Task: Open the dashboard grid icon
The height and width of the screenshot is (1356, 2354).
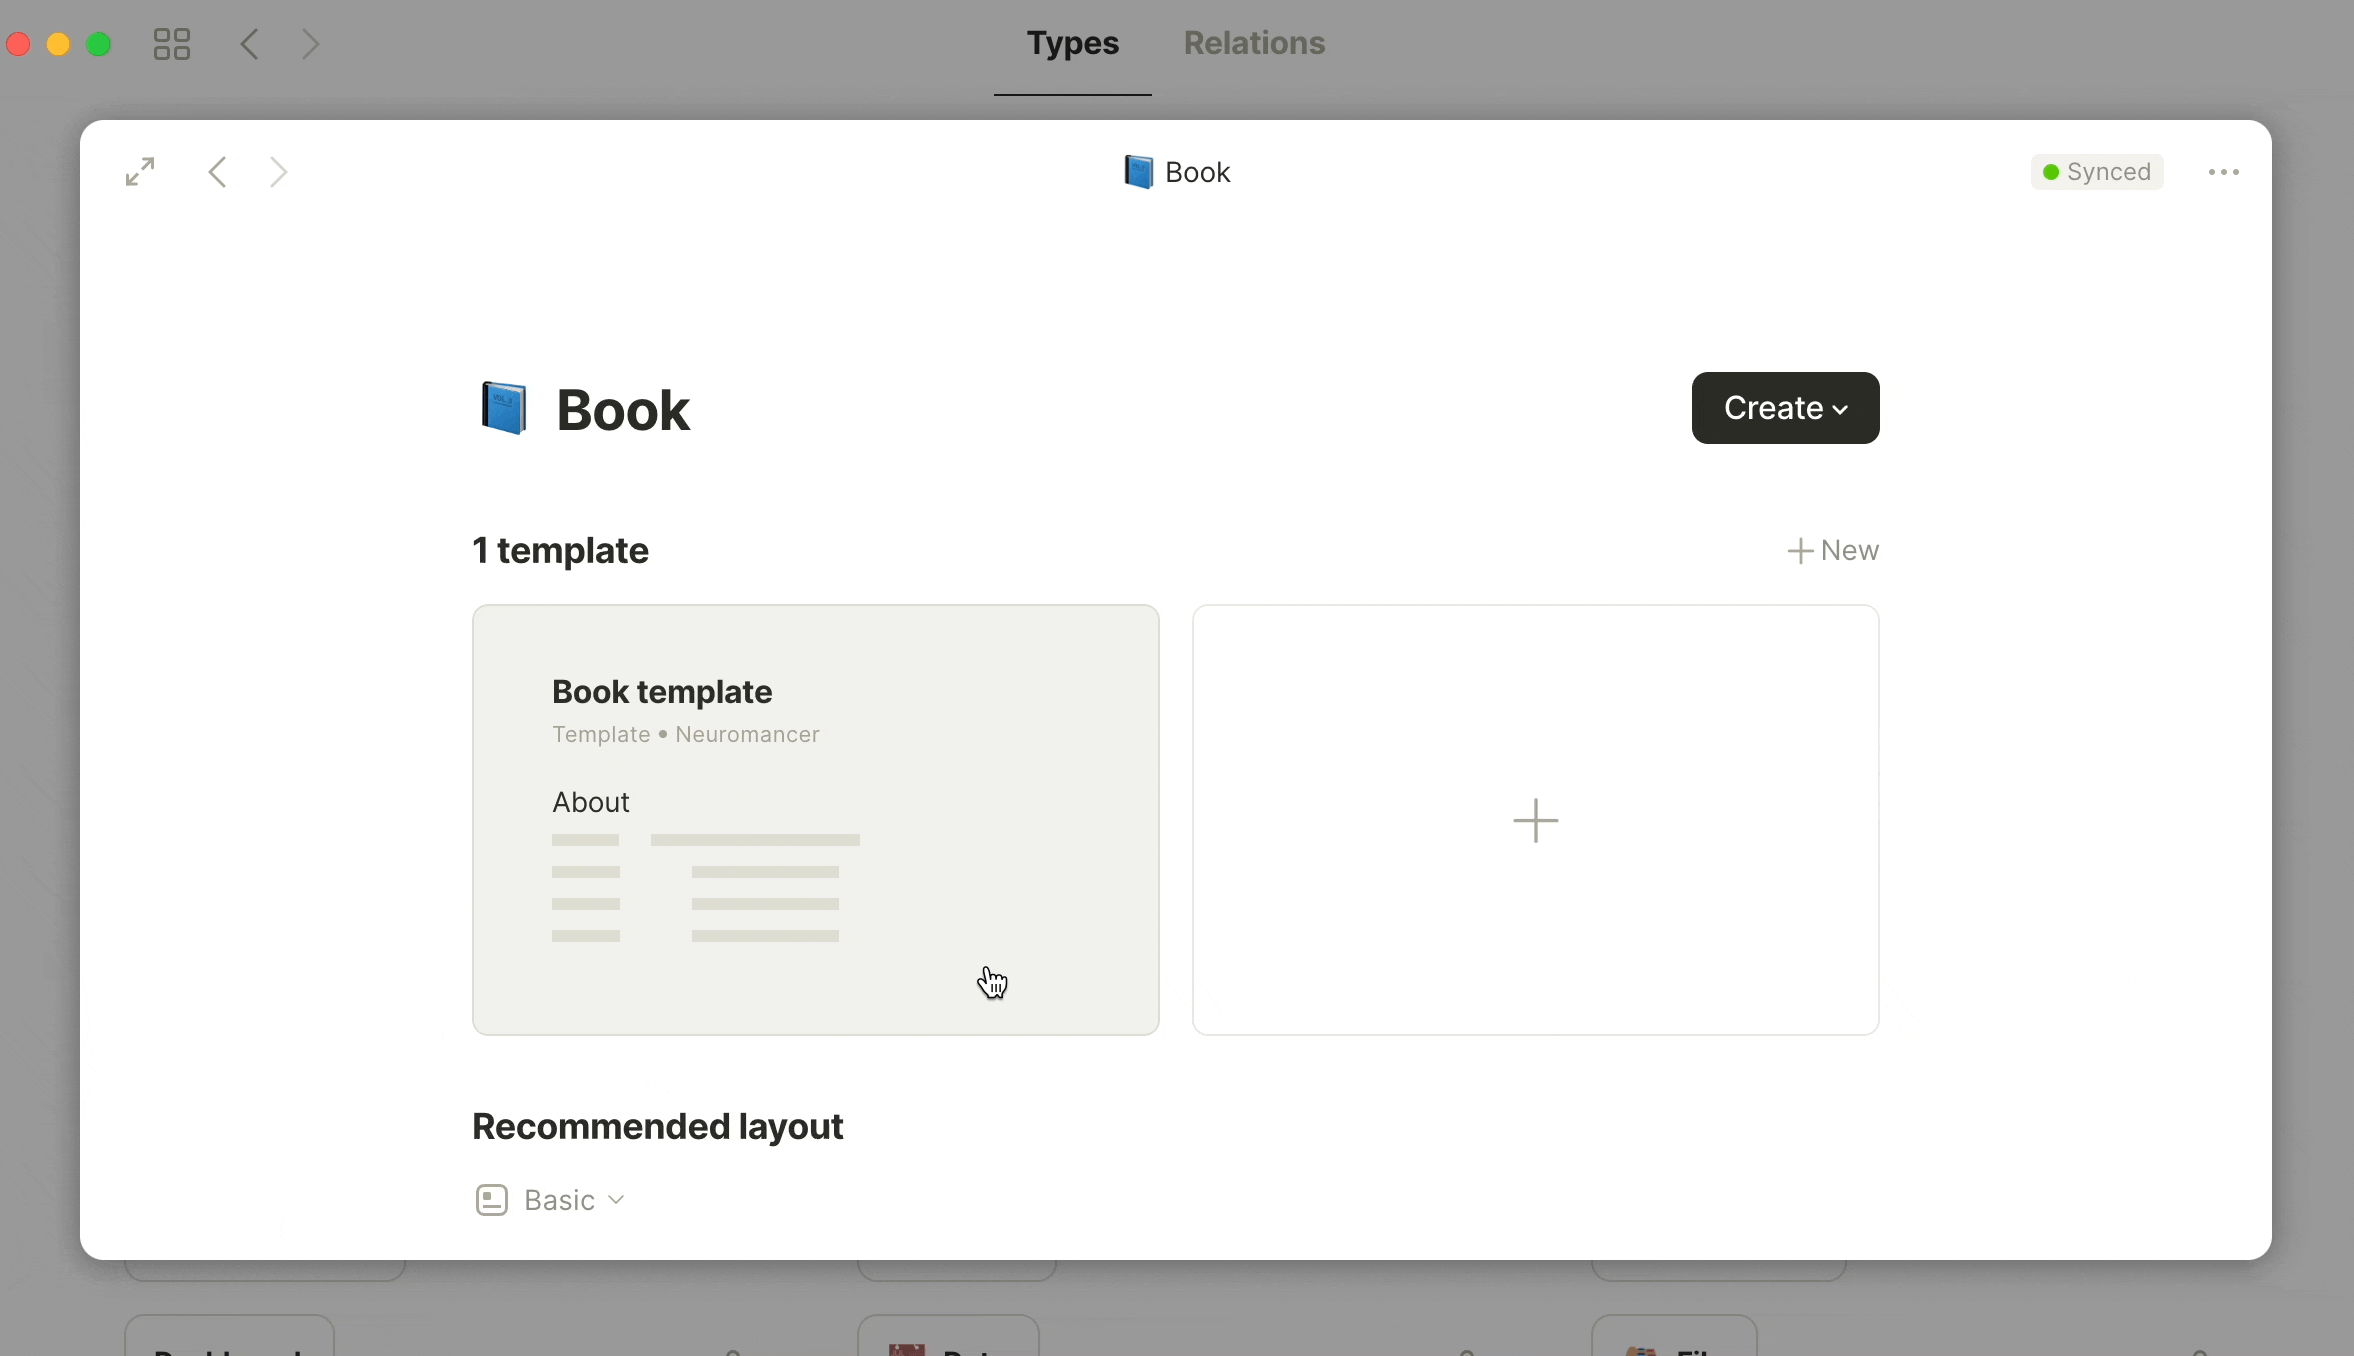Action: pos(171,44)
